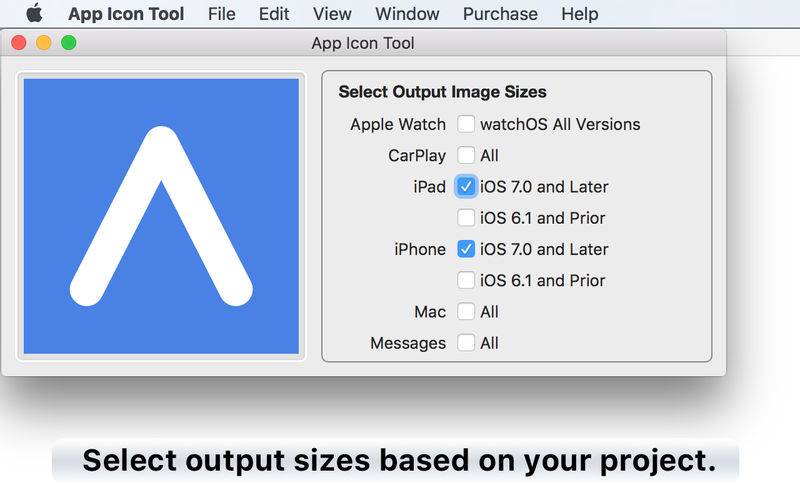The image size is (800, 500).
Task: Uncheck iPhone iOS 7.0 and Later
Action: click(x=466, y=249)
